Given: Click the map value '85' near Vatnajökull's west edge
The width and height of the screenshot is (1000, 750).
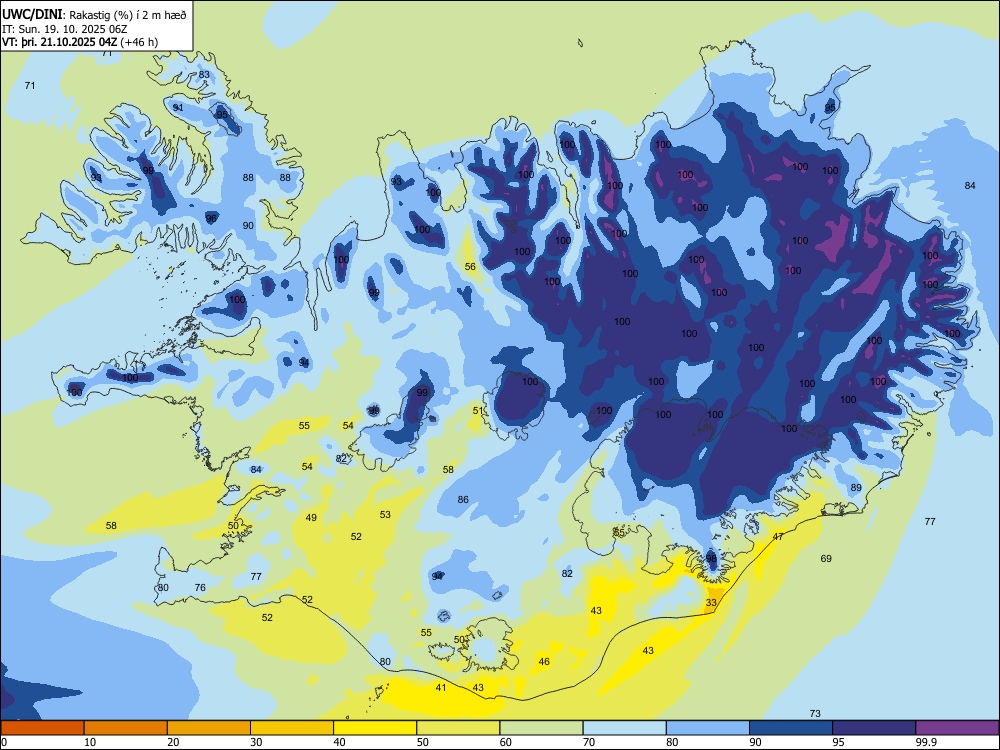Looking at the screenshot, I should (x=619, y=532).
